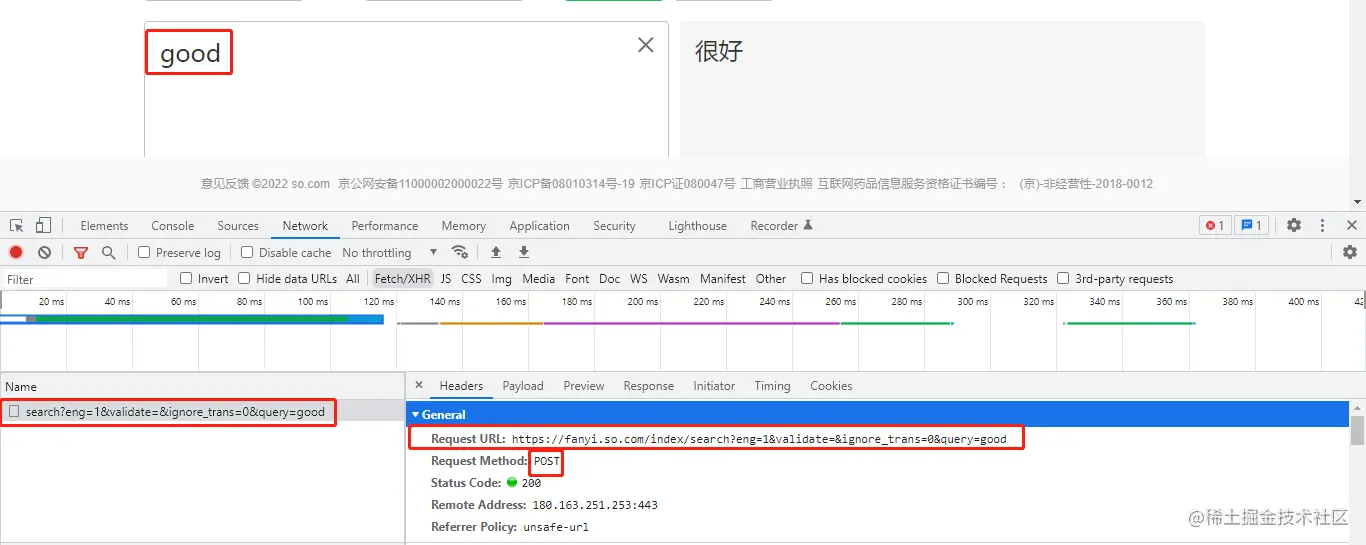
Task: Select the search request row checkbox
Action: pos(14,411)
